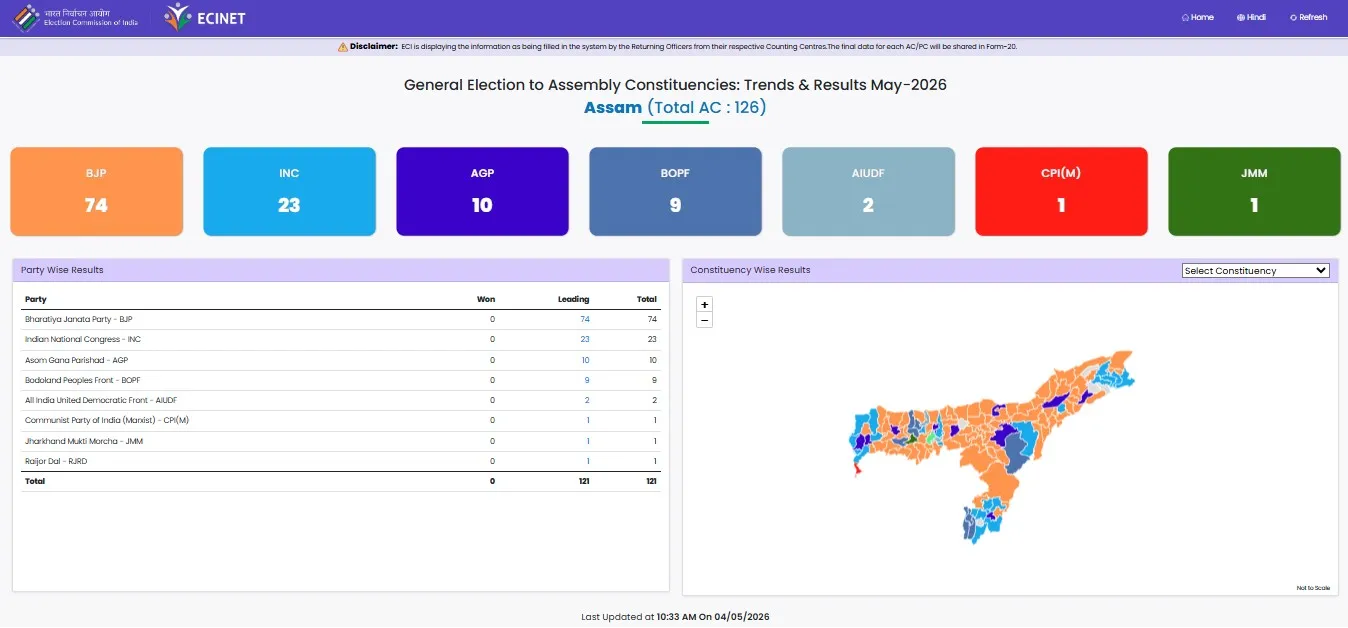Click Raijor Dal leading count 1

click(x=588, y=461)
